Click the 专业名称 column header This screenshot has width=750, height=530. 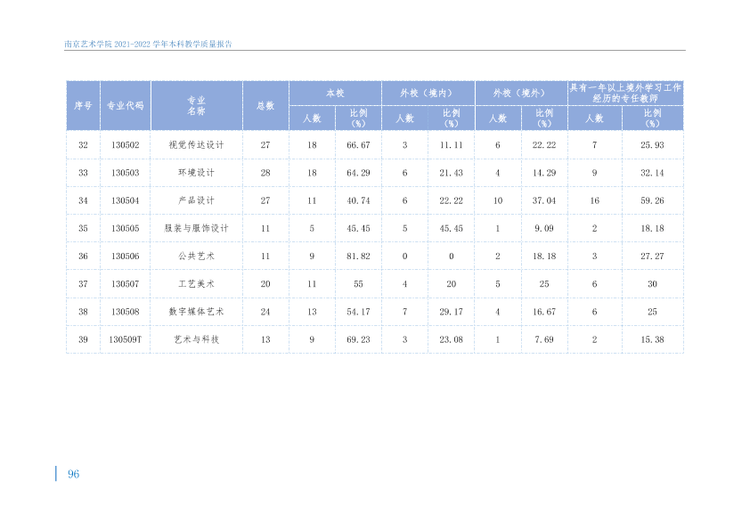pos(196,106)
